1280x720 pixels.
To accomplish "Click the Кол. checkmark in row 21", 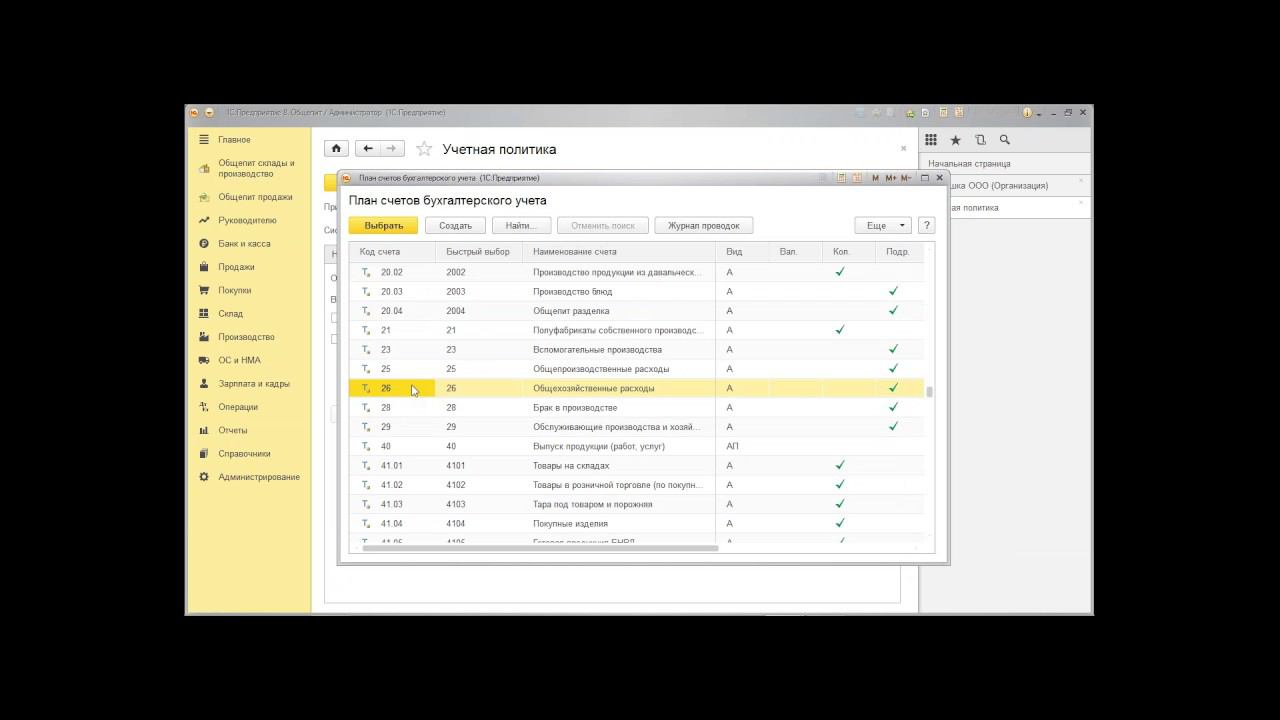I will point(840,330).
